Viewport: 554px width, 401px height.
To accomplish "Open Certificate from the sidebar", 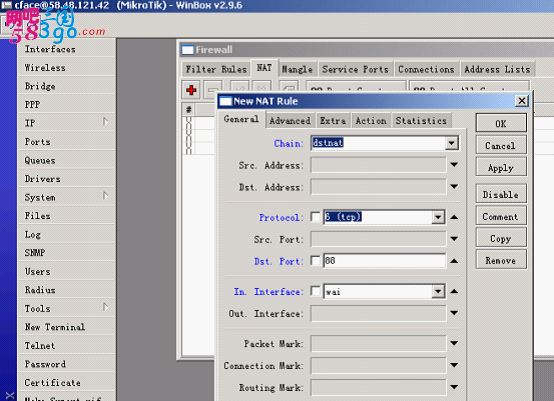I will click(66, 383).
